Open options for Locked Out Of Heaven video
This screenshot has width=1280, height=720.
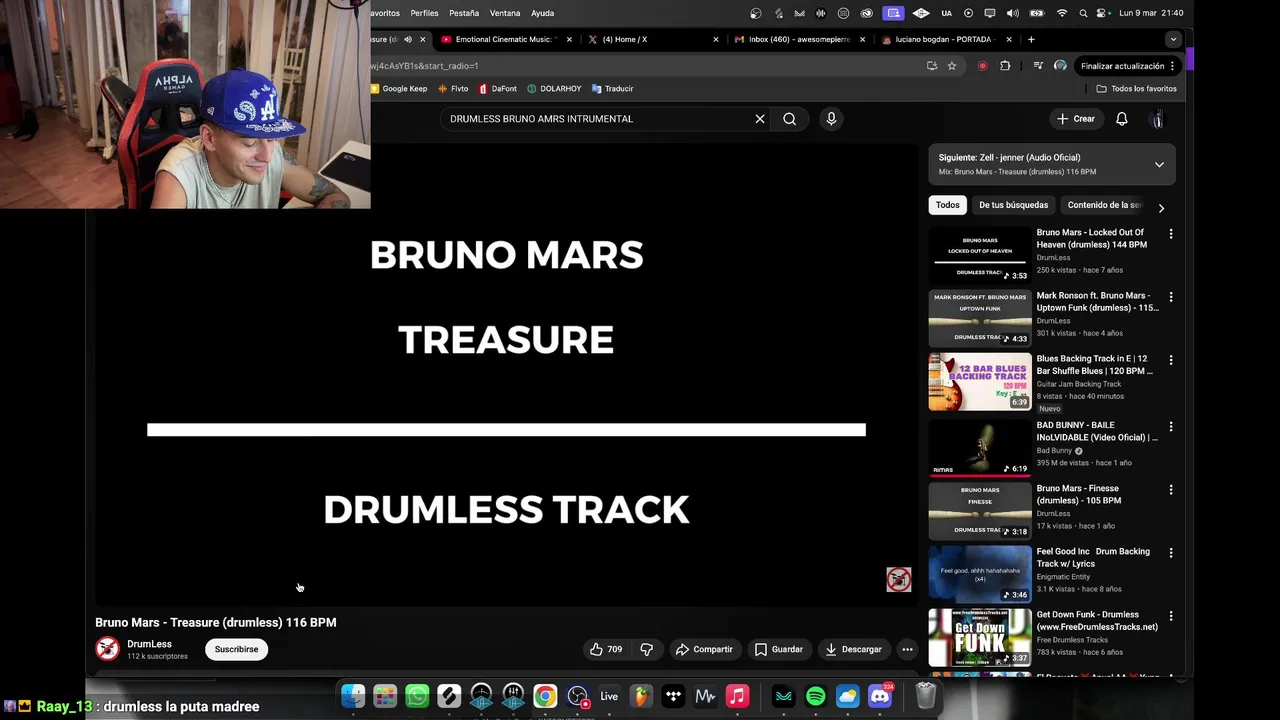(x=1171, y=234)
